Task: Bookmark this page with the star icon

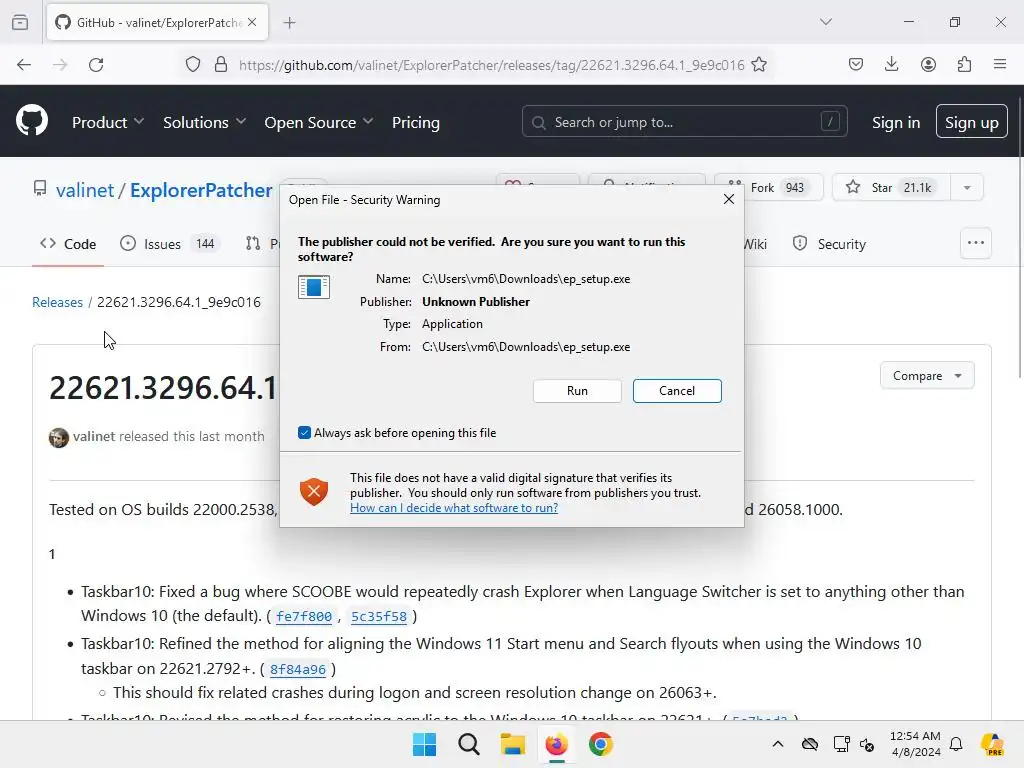Action: pos(759,64)
